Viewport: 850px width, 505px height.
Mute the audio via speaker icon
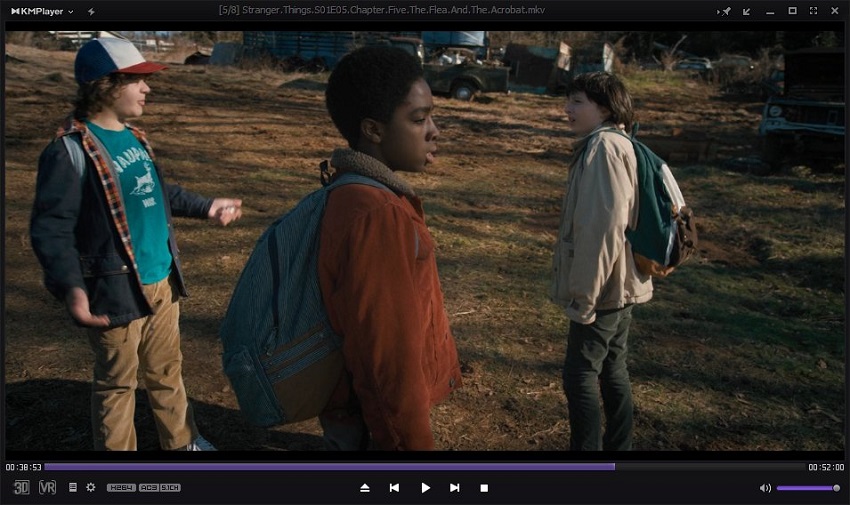click(x=765, y=487)
